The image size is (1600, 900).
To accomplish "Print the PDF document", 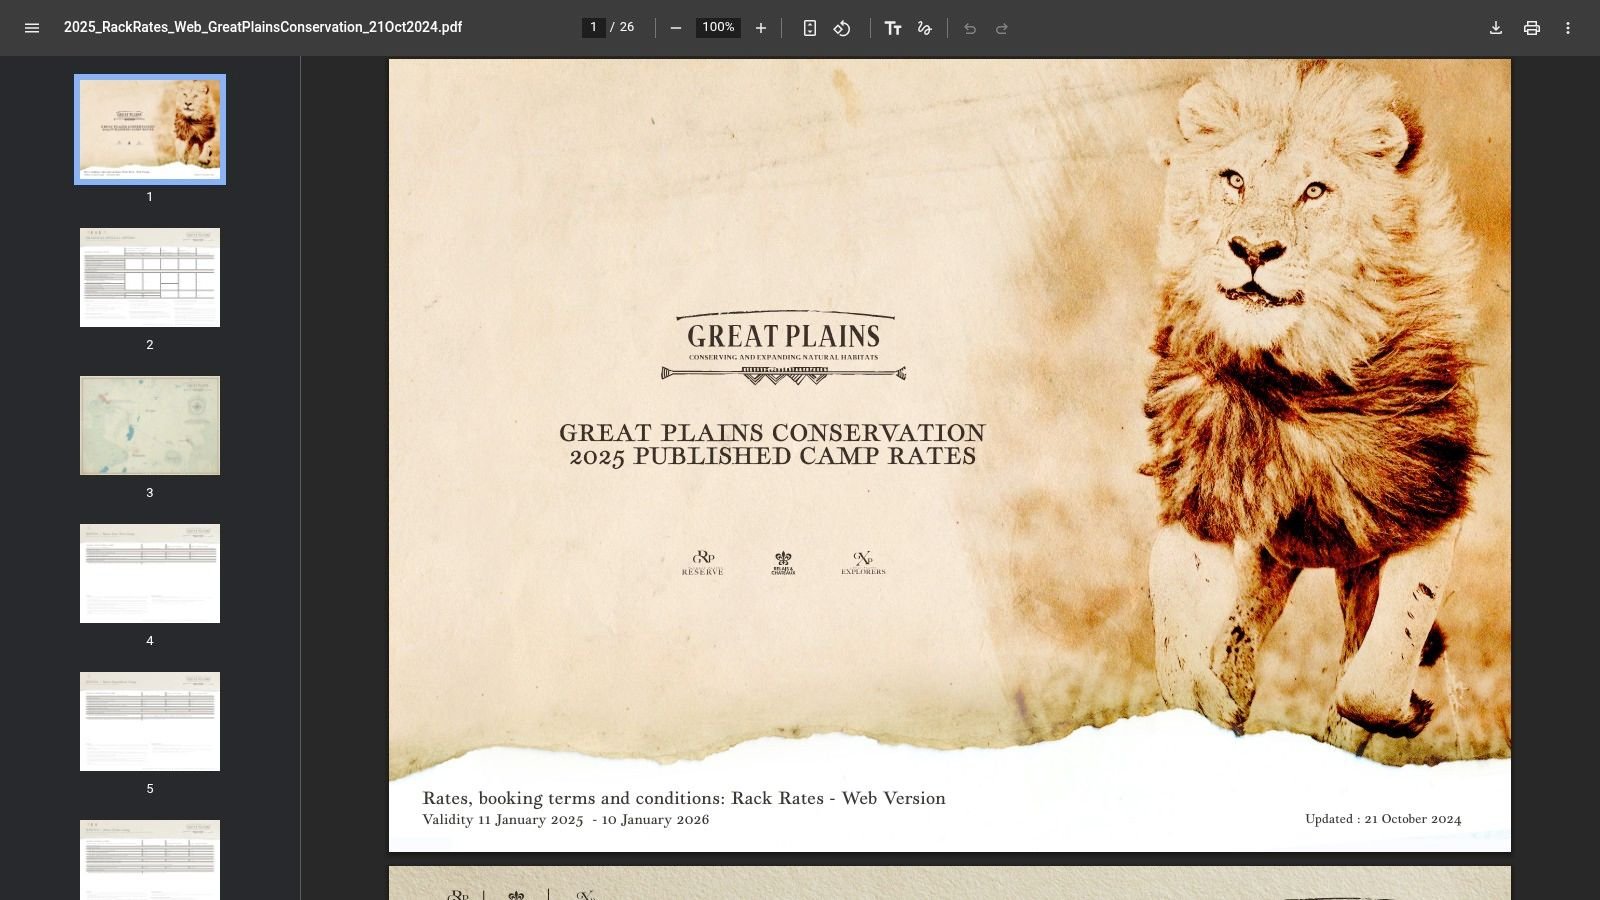I will coord(1532,28).
